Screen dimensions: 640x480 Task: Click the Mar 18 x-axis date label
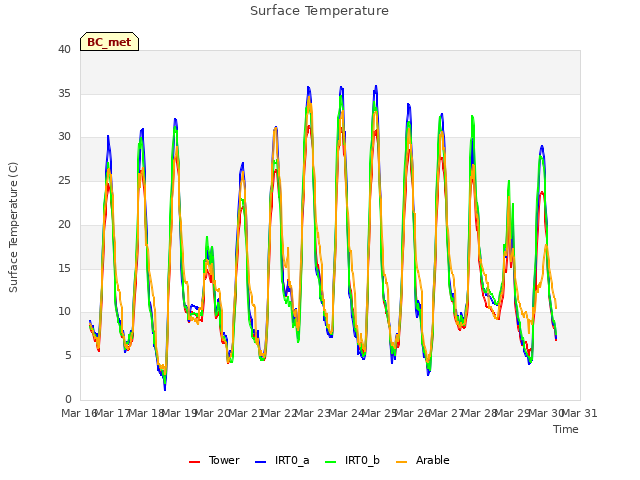tap(146, 413)
